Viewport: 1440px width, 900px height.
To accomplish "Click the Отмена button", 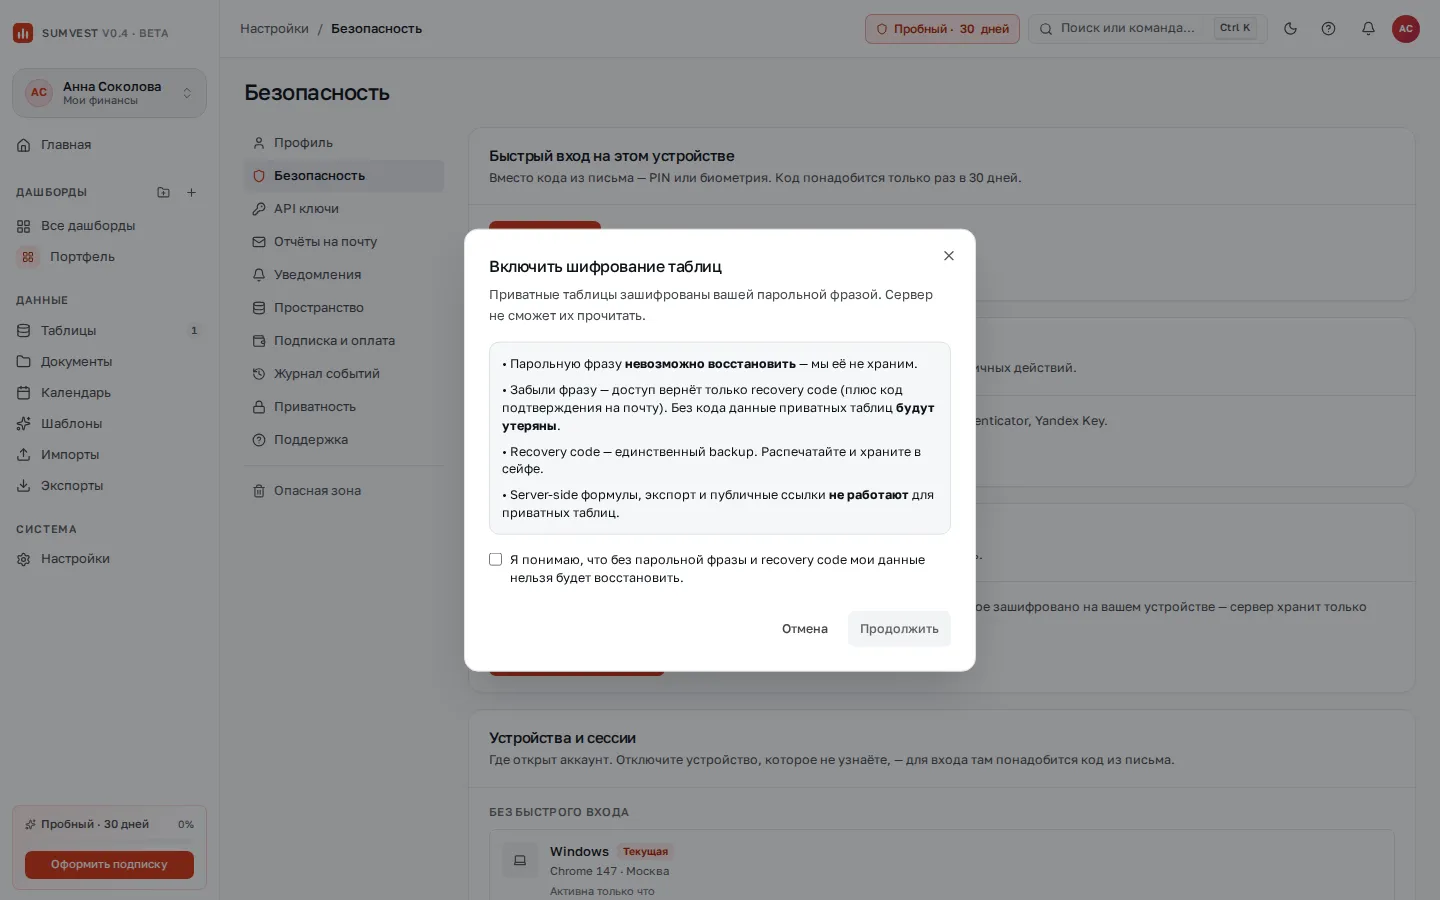I will 805,629.
